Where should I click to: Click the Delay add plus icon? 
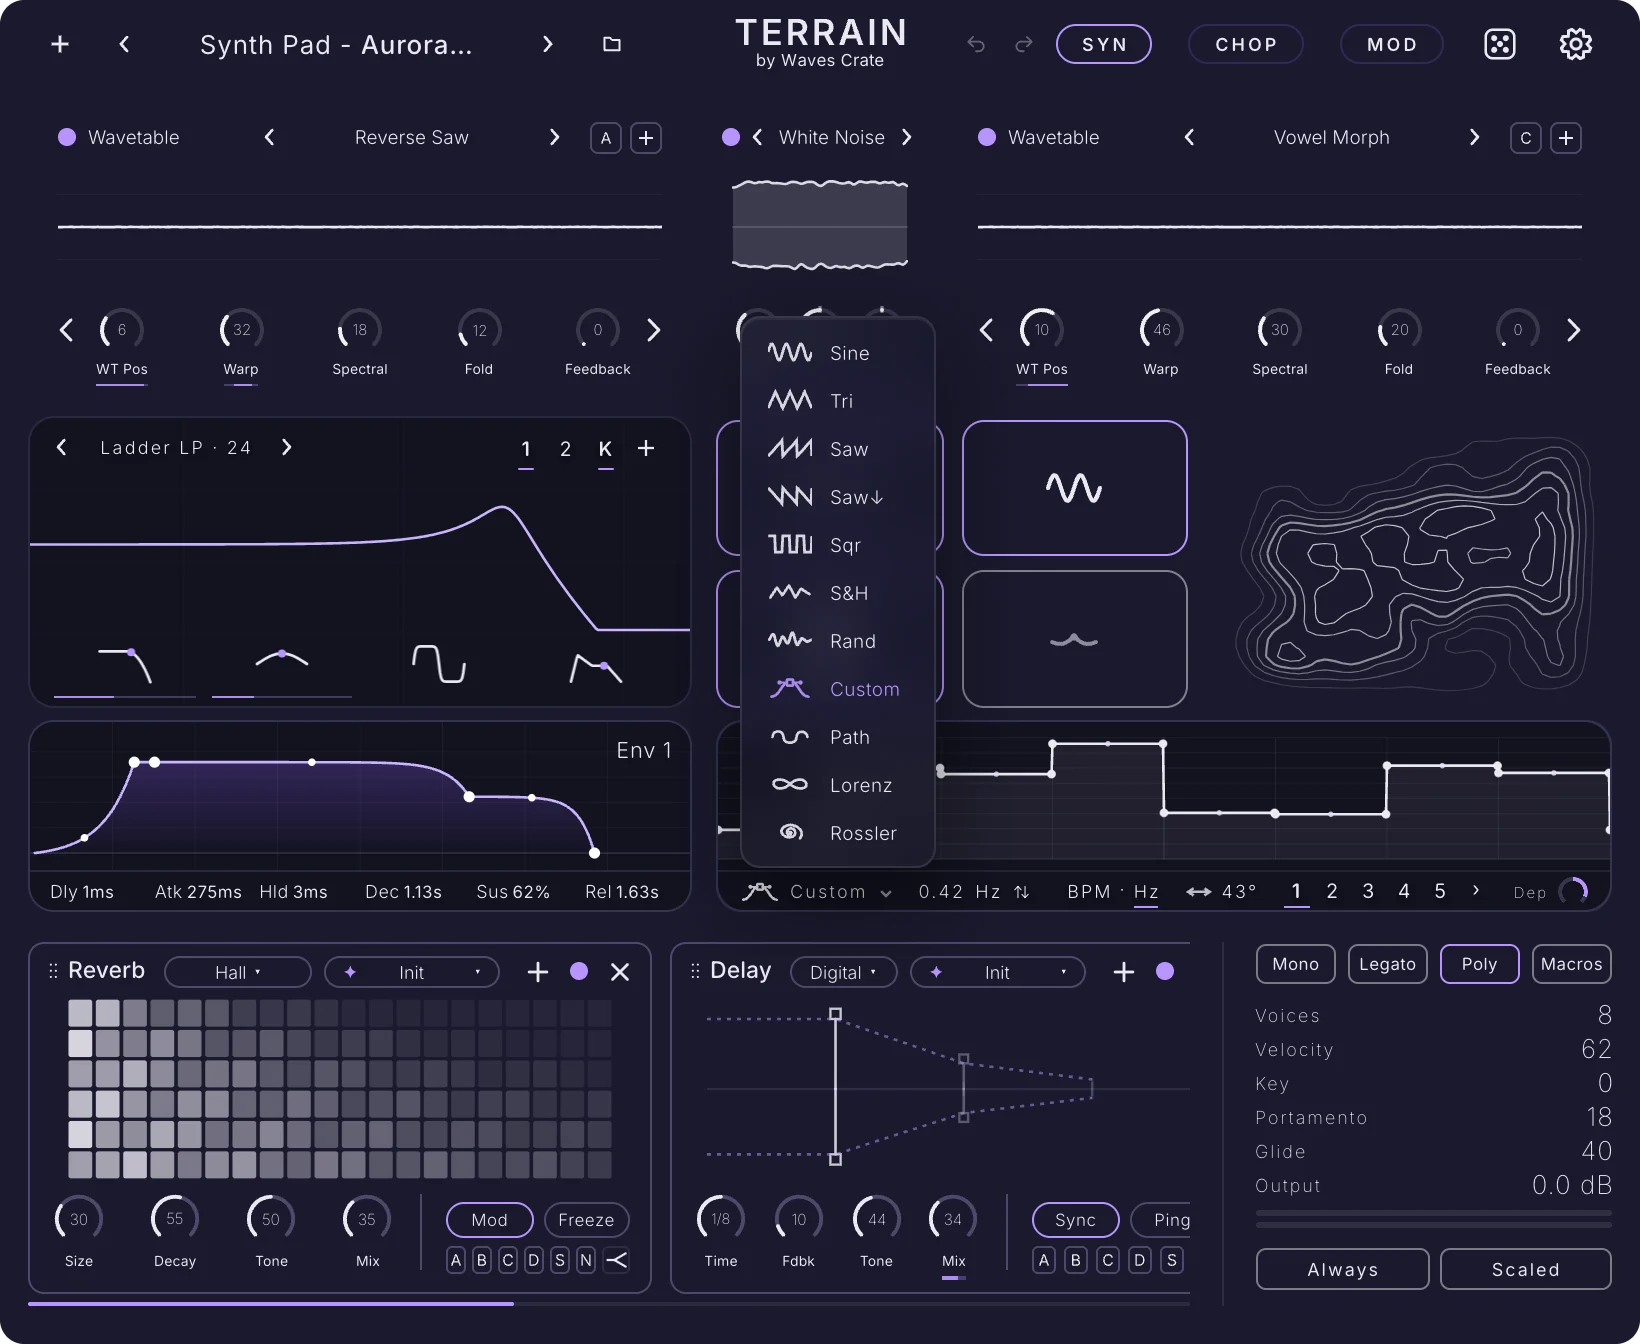[1124, 972]
